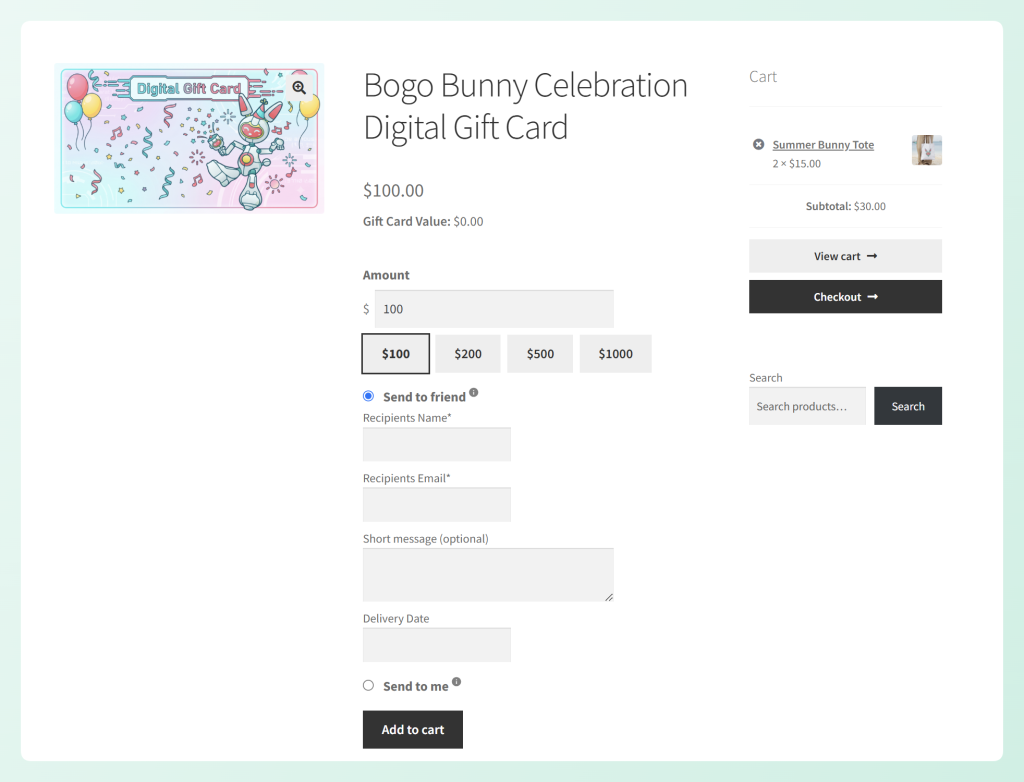Click the Short message (optional) label
The height and width of the screenshot is (782, 1024).
(x=426, y=538)
